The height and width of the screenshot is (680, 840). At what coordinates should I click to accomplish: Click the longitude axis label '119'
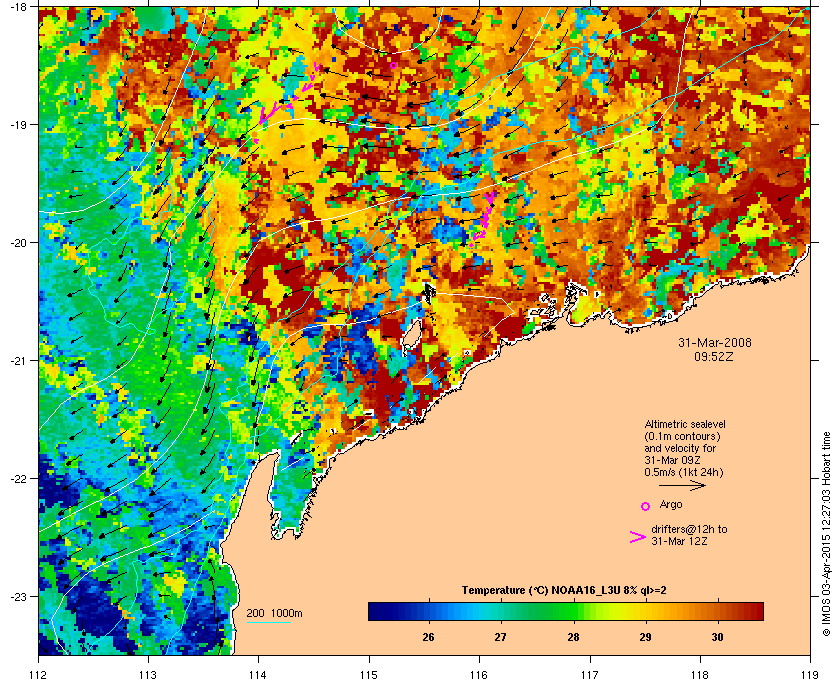click(x=810, y=674)
